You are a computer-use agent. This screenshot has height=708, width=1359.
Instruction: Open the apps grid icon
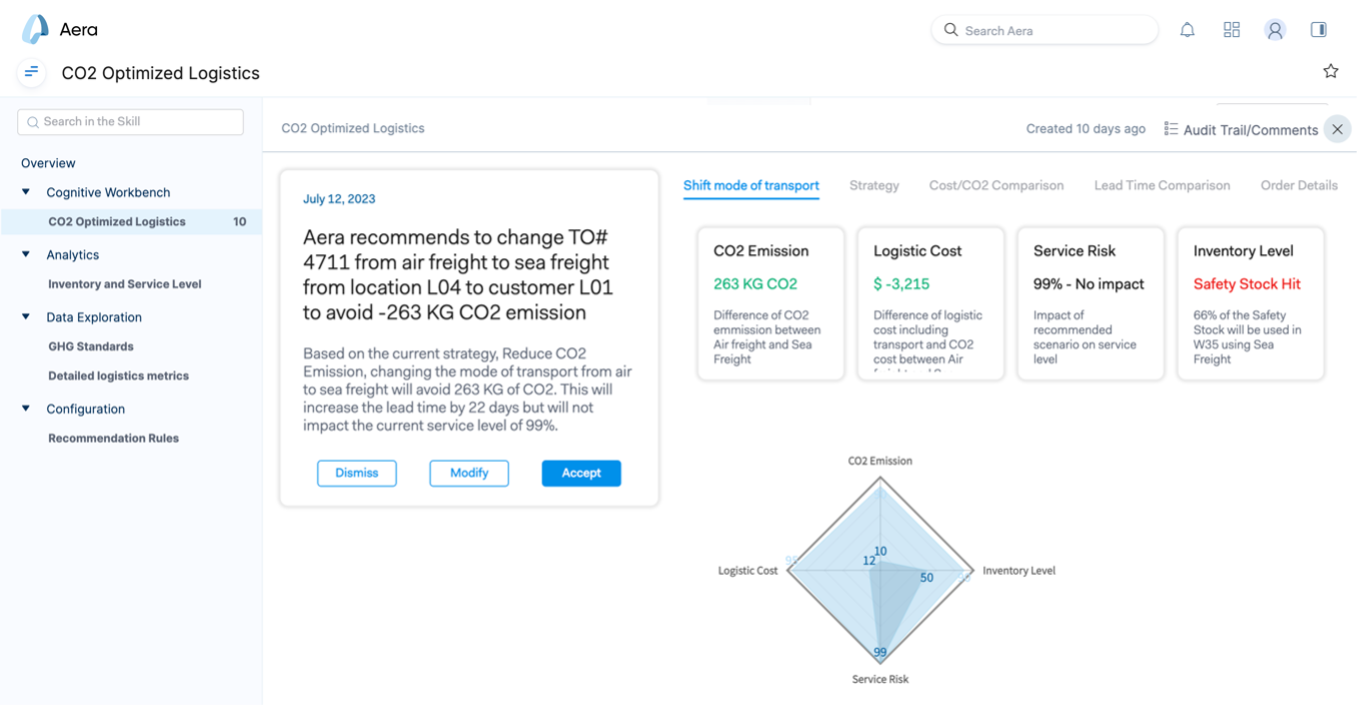point(1231,30)
